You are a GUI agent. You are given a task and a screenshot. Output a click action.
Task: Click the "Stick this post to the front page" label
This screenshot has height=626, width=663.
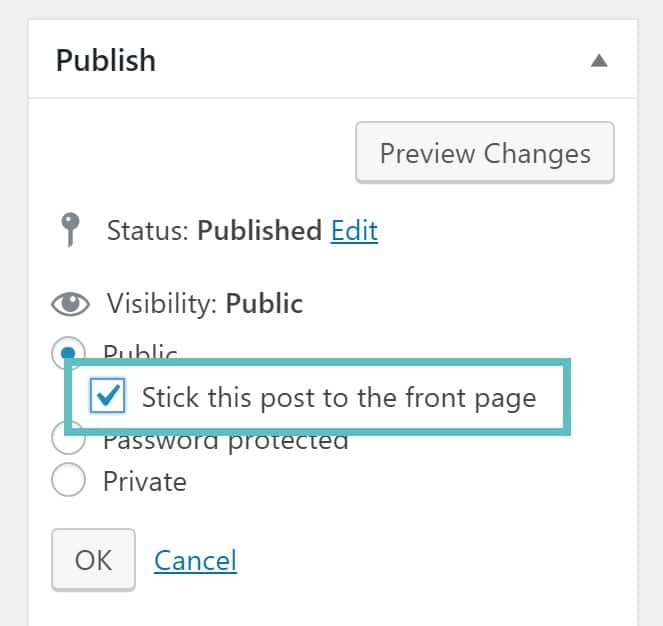[x=339, y=398]
